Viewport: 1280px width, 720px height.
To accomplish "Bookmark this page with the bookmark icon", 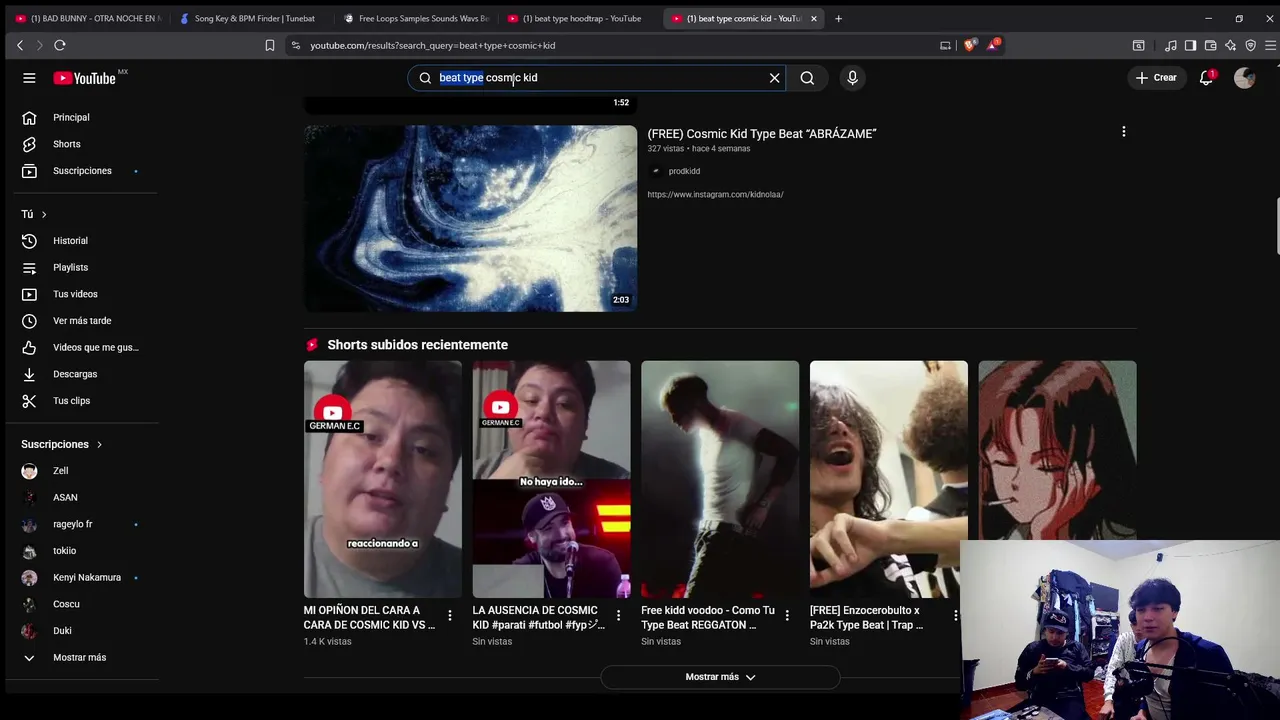I will pos(270,45).
